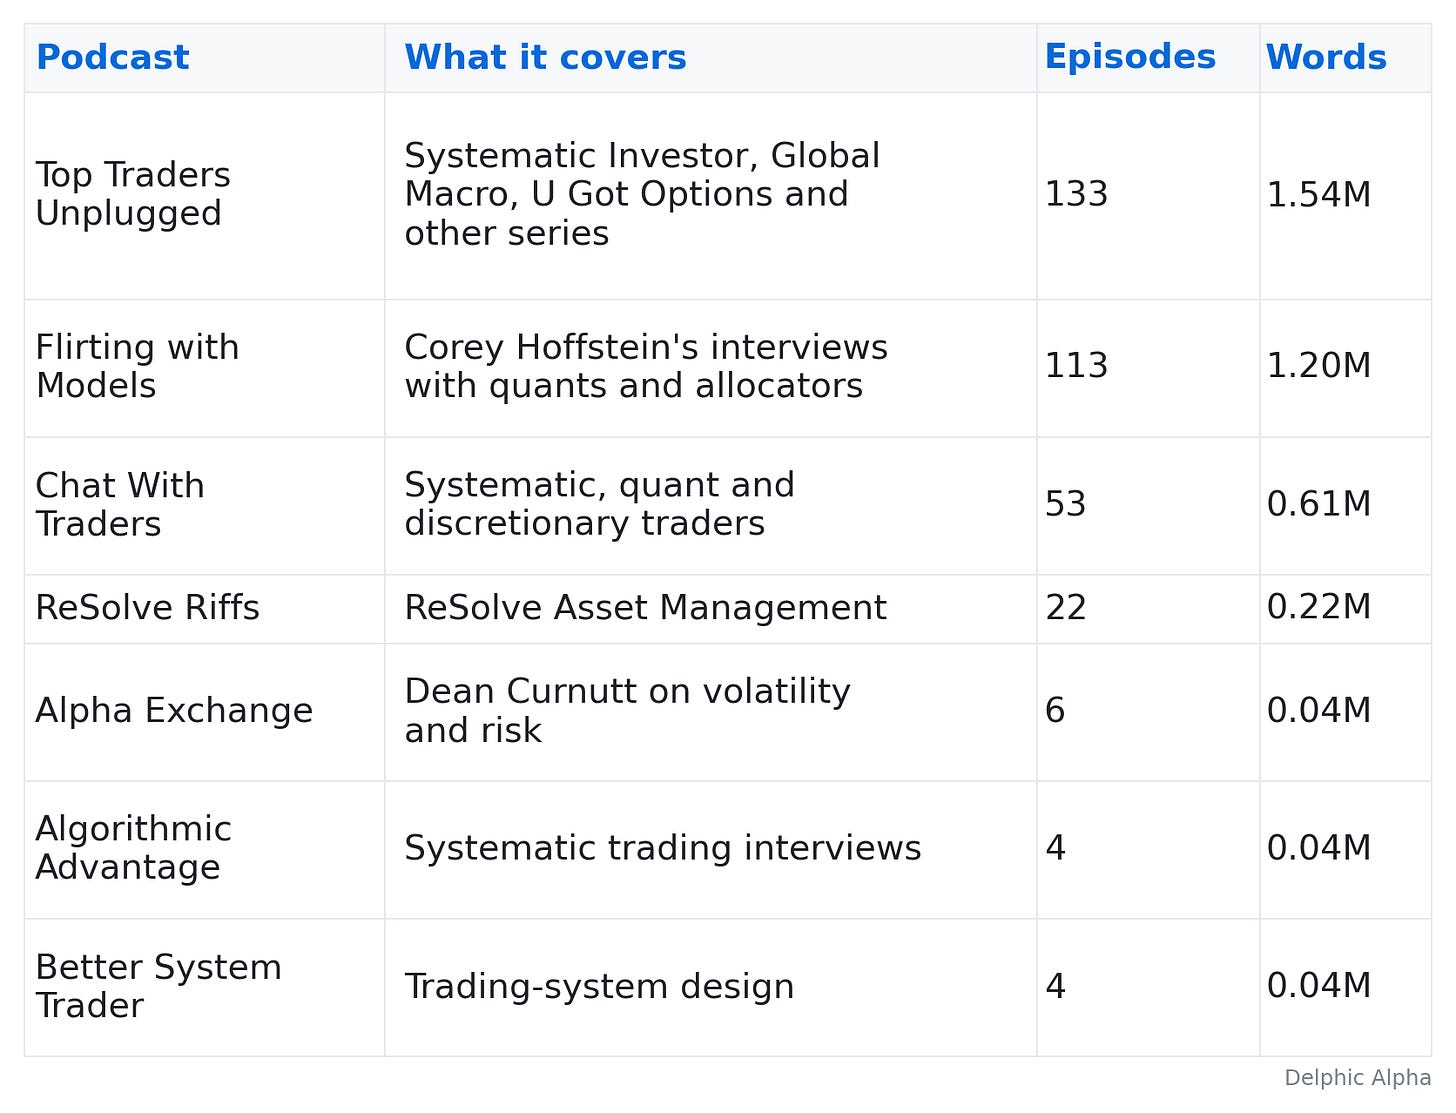Viewport: 1456px width, 1113px height.
Task: Select Better System Trader's episode count 4
Action: [1055, 987]
